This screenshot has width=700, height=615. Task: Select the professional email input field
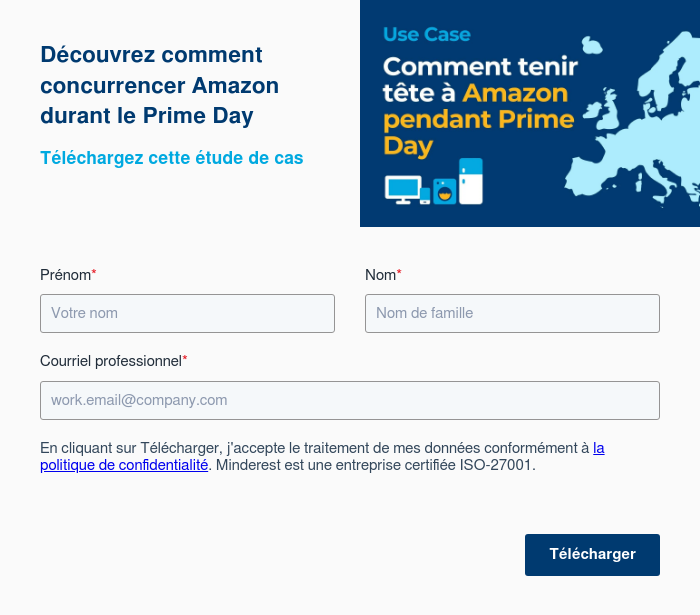(349, 400)
